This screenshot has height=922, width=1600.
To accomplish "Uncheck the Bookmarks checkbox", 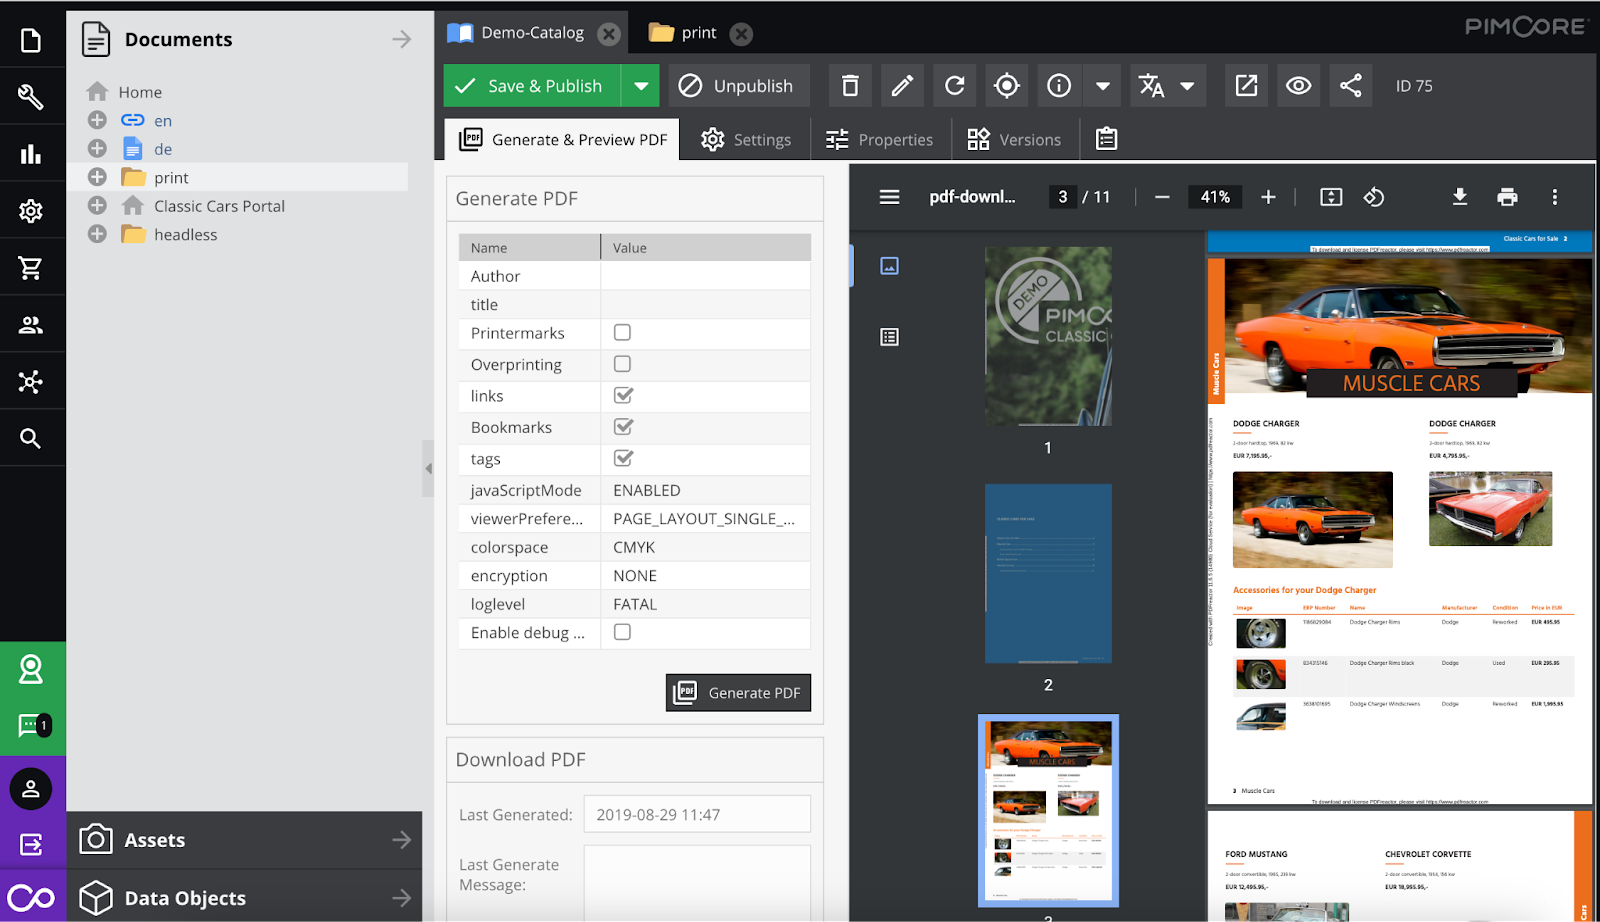I will [623, 427].
